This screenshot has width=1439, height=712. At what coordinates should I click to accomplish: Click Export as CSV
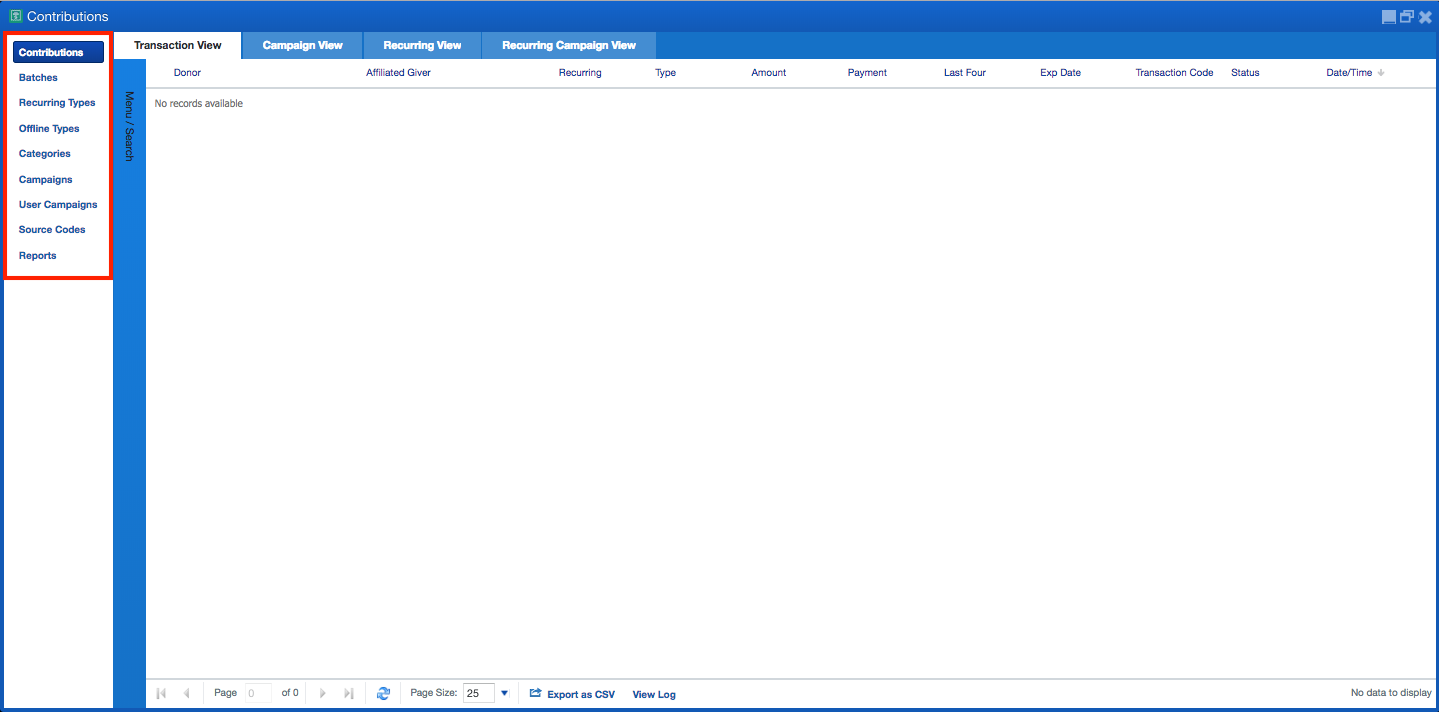point(572,694)
